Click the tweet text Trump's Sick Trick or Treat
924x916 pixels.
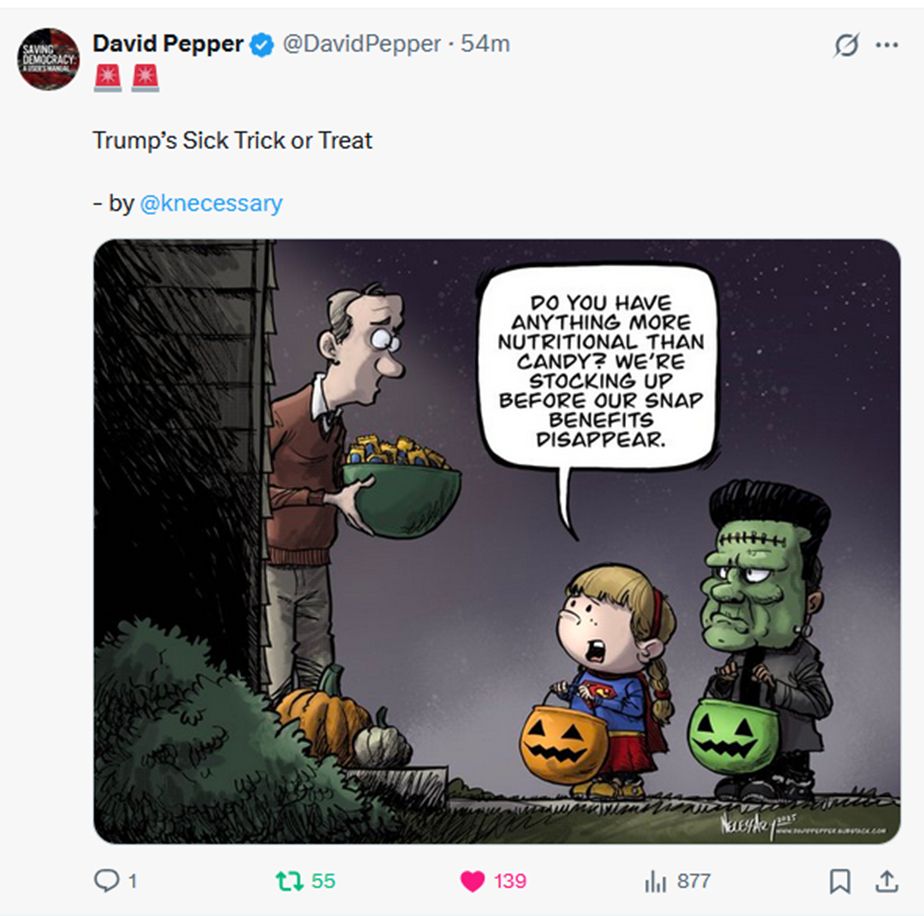pos(232,141)
